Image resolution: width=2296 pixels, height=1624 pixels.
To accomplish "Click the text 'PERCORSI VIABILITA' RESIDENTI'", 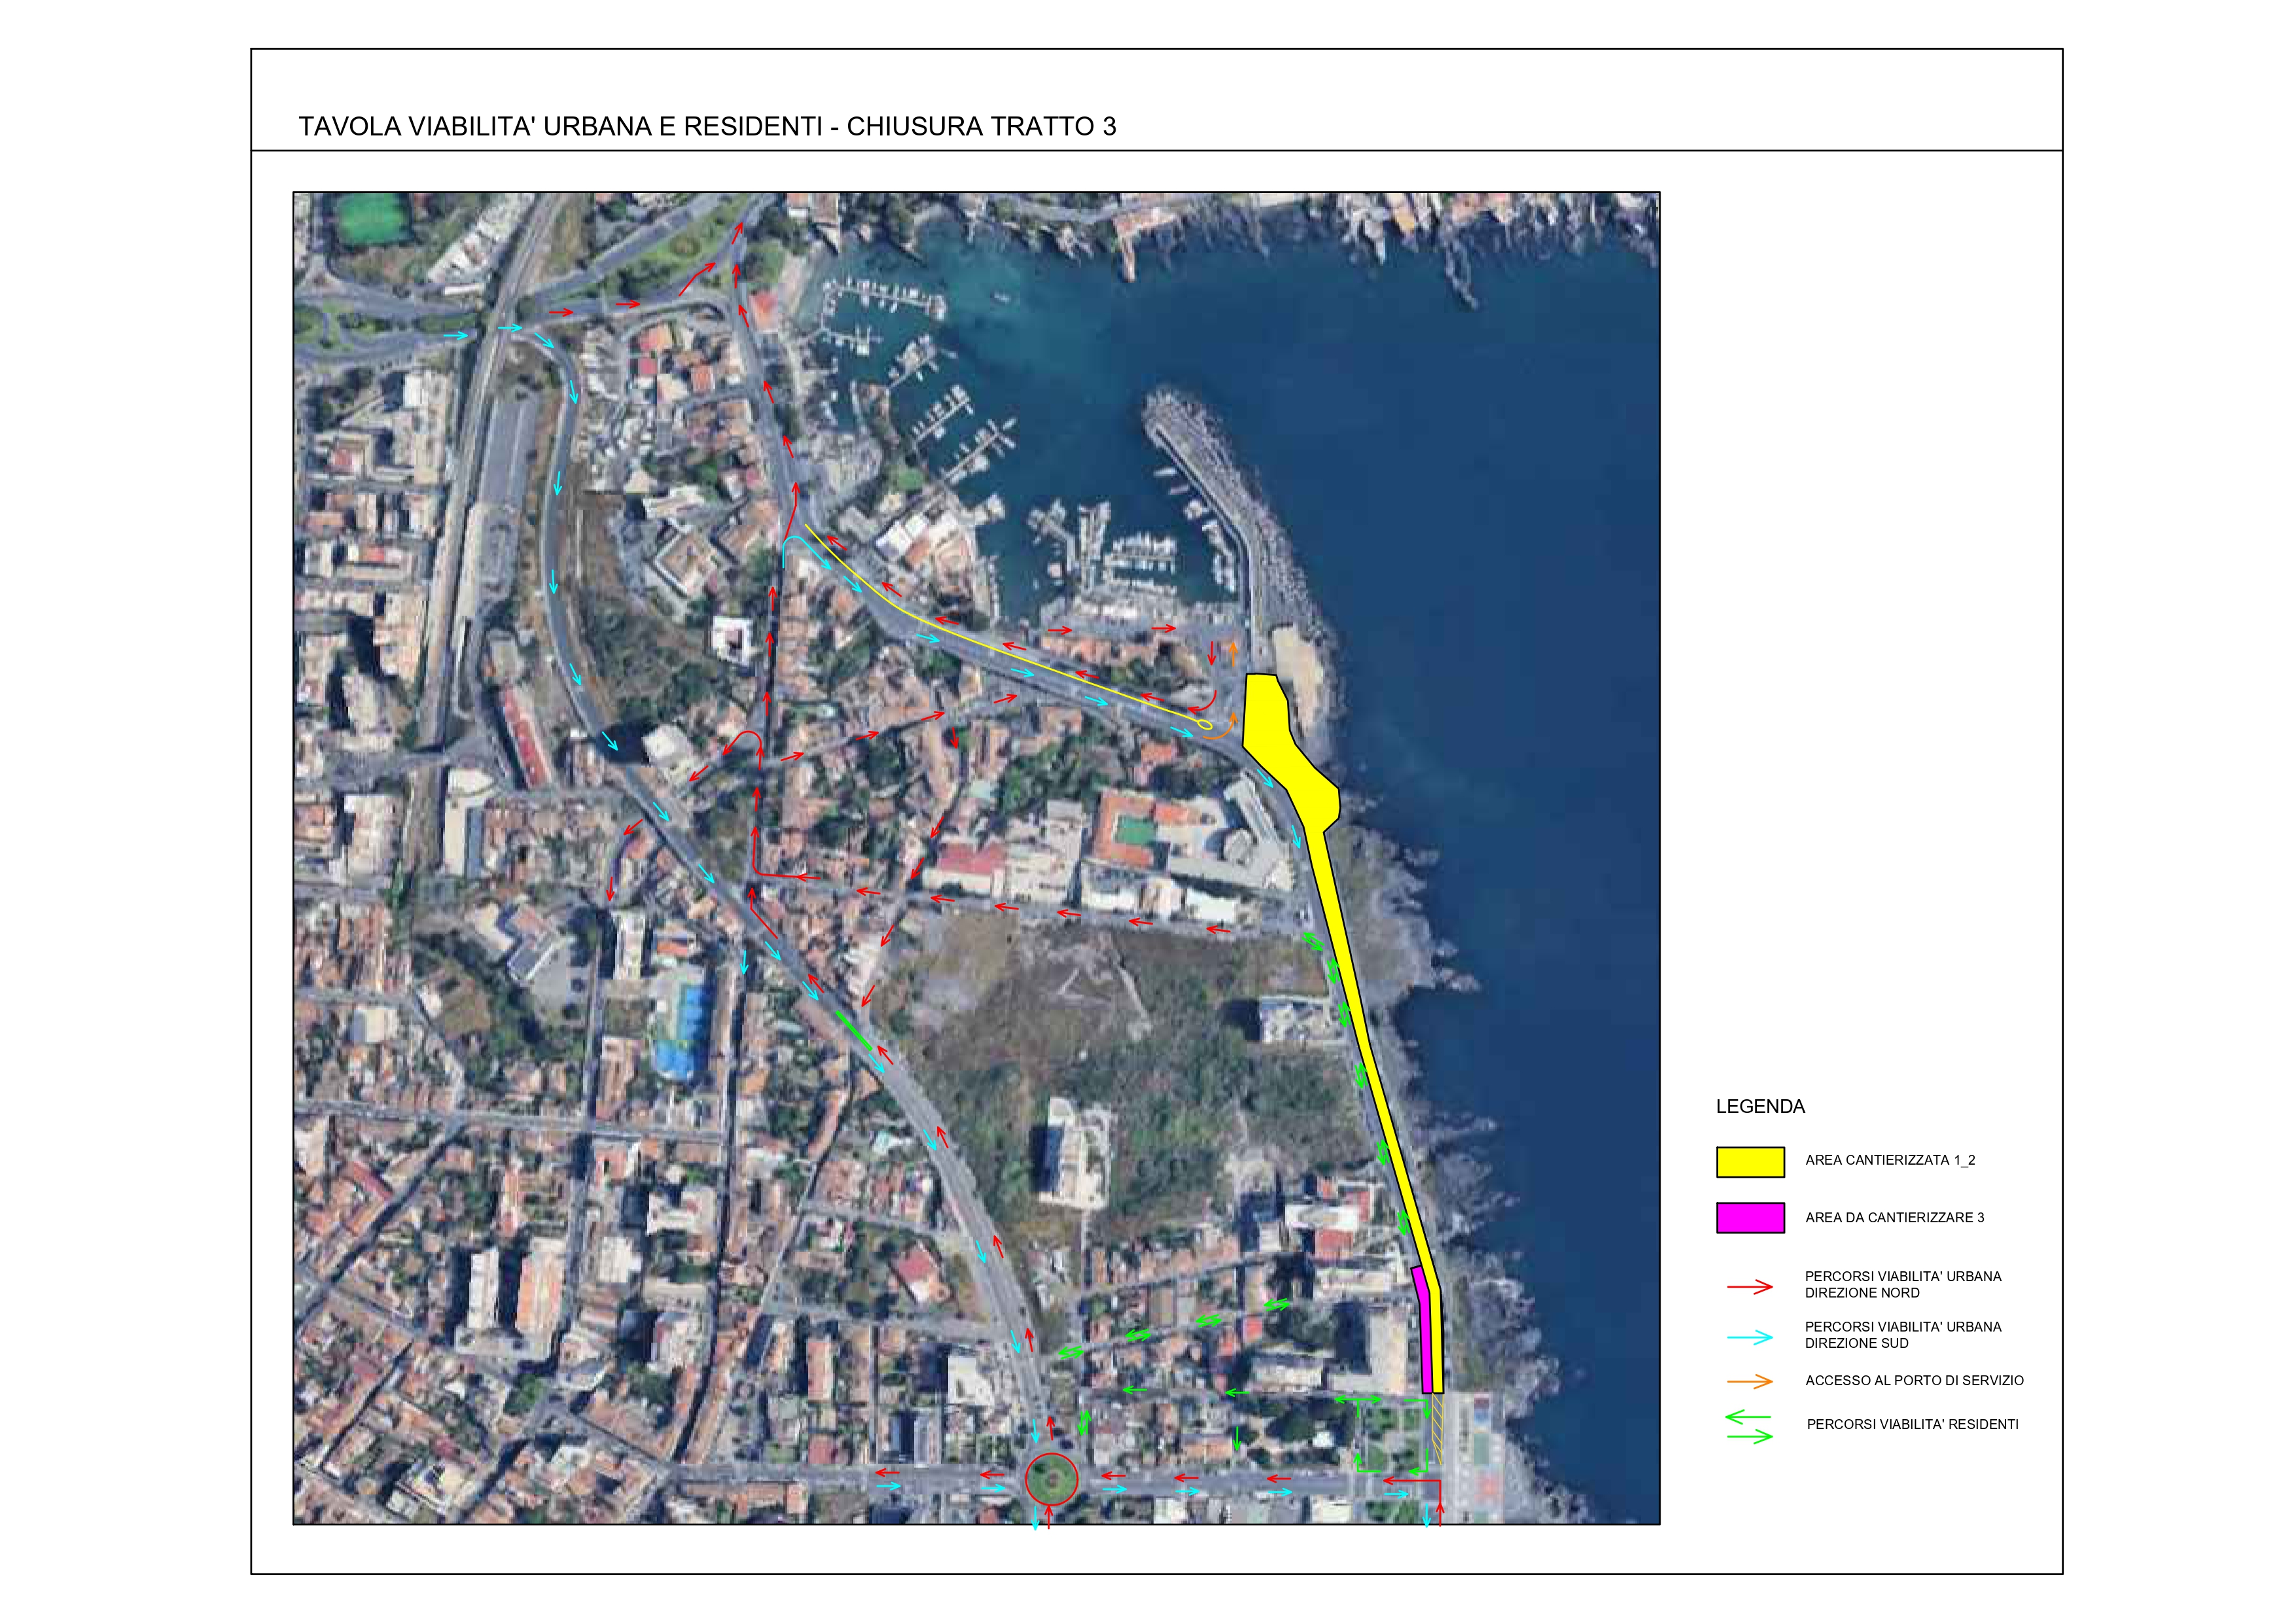I will point(1912,1424).
